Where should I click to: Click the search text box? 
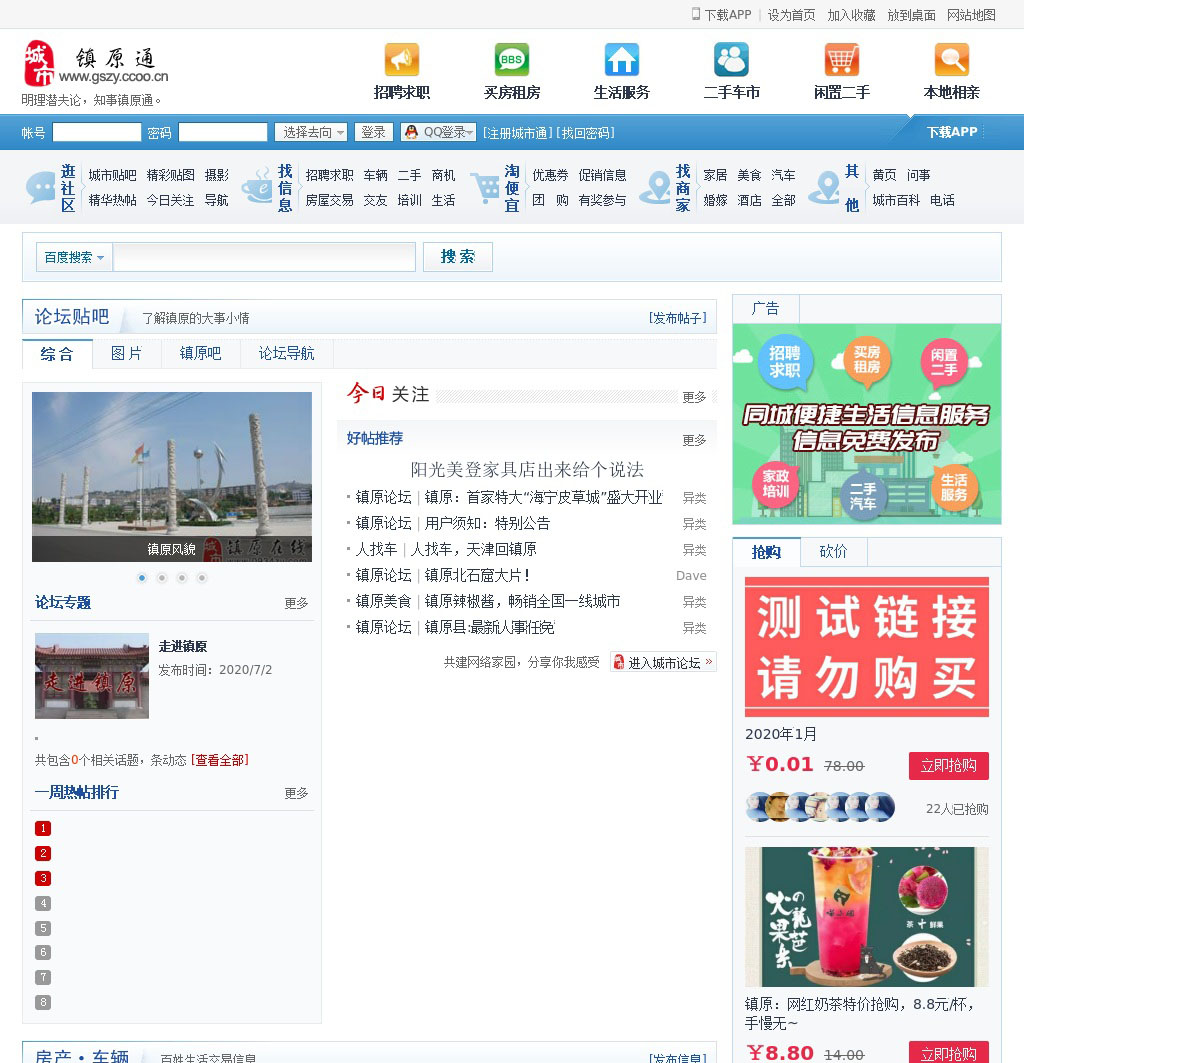(x=264, y=257)
